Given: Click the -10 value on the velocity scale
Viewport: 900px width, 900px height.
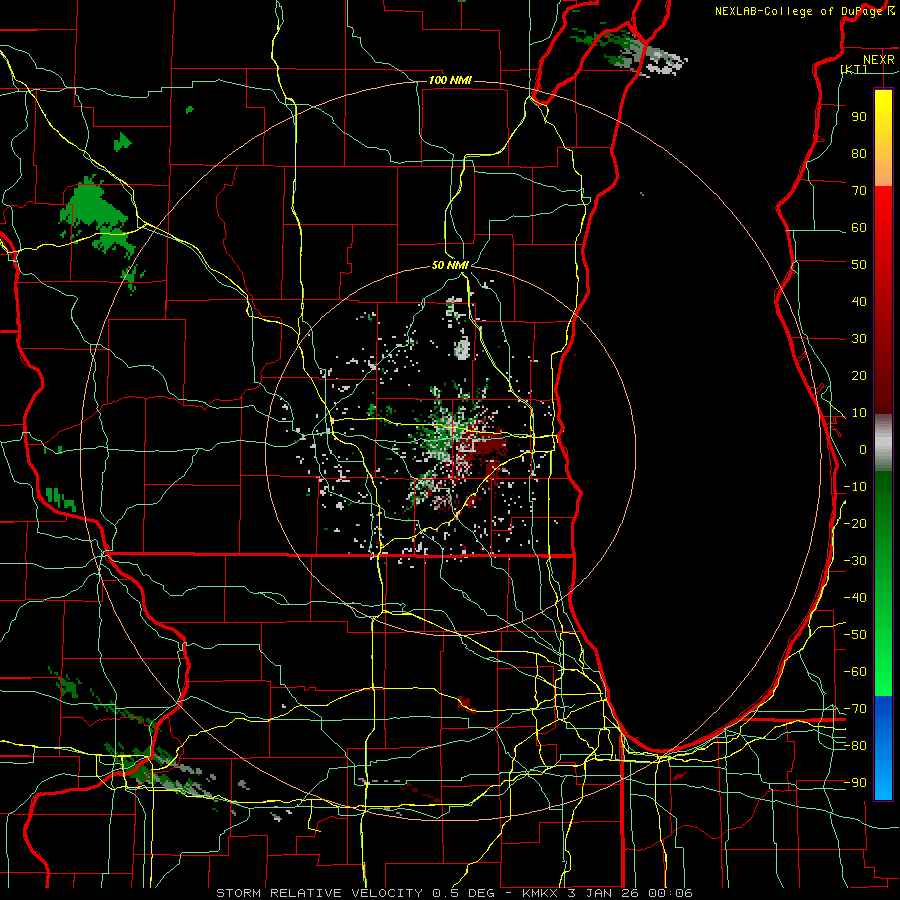Looking at the screenshot, I should [x=855, y=487].
